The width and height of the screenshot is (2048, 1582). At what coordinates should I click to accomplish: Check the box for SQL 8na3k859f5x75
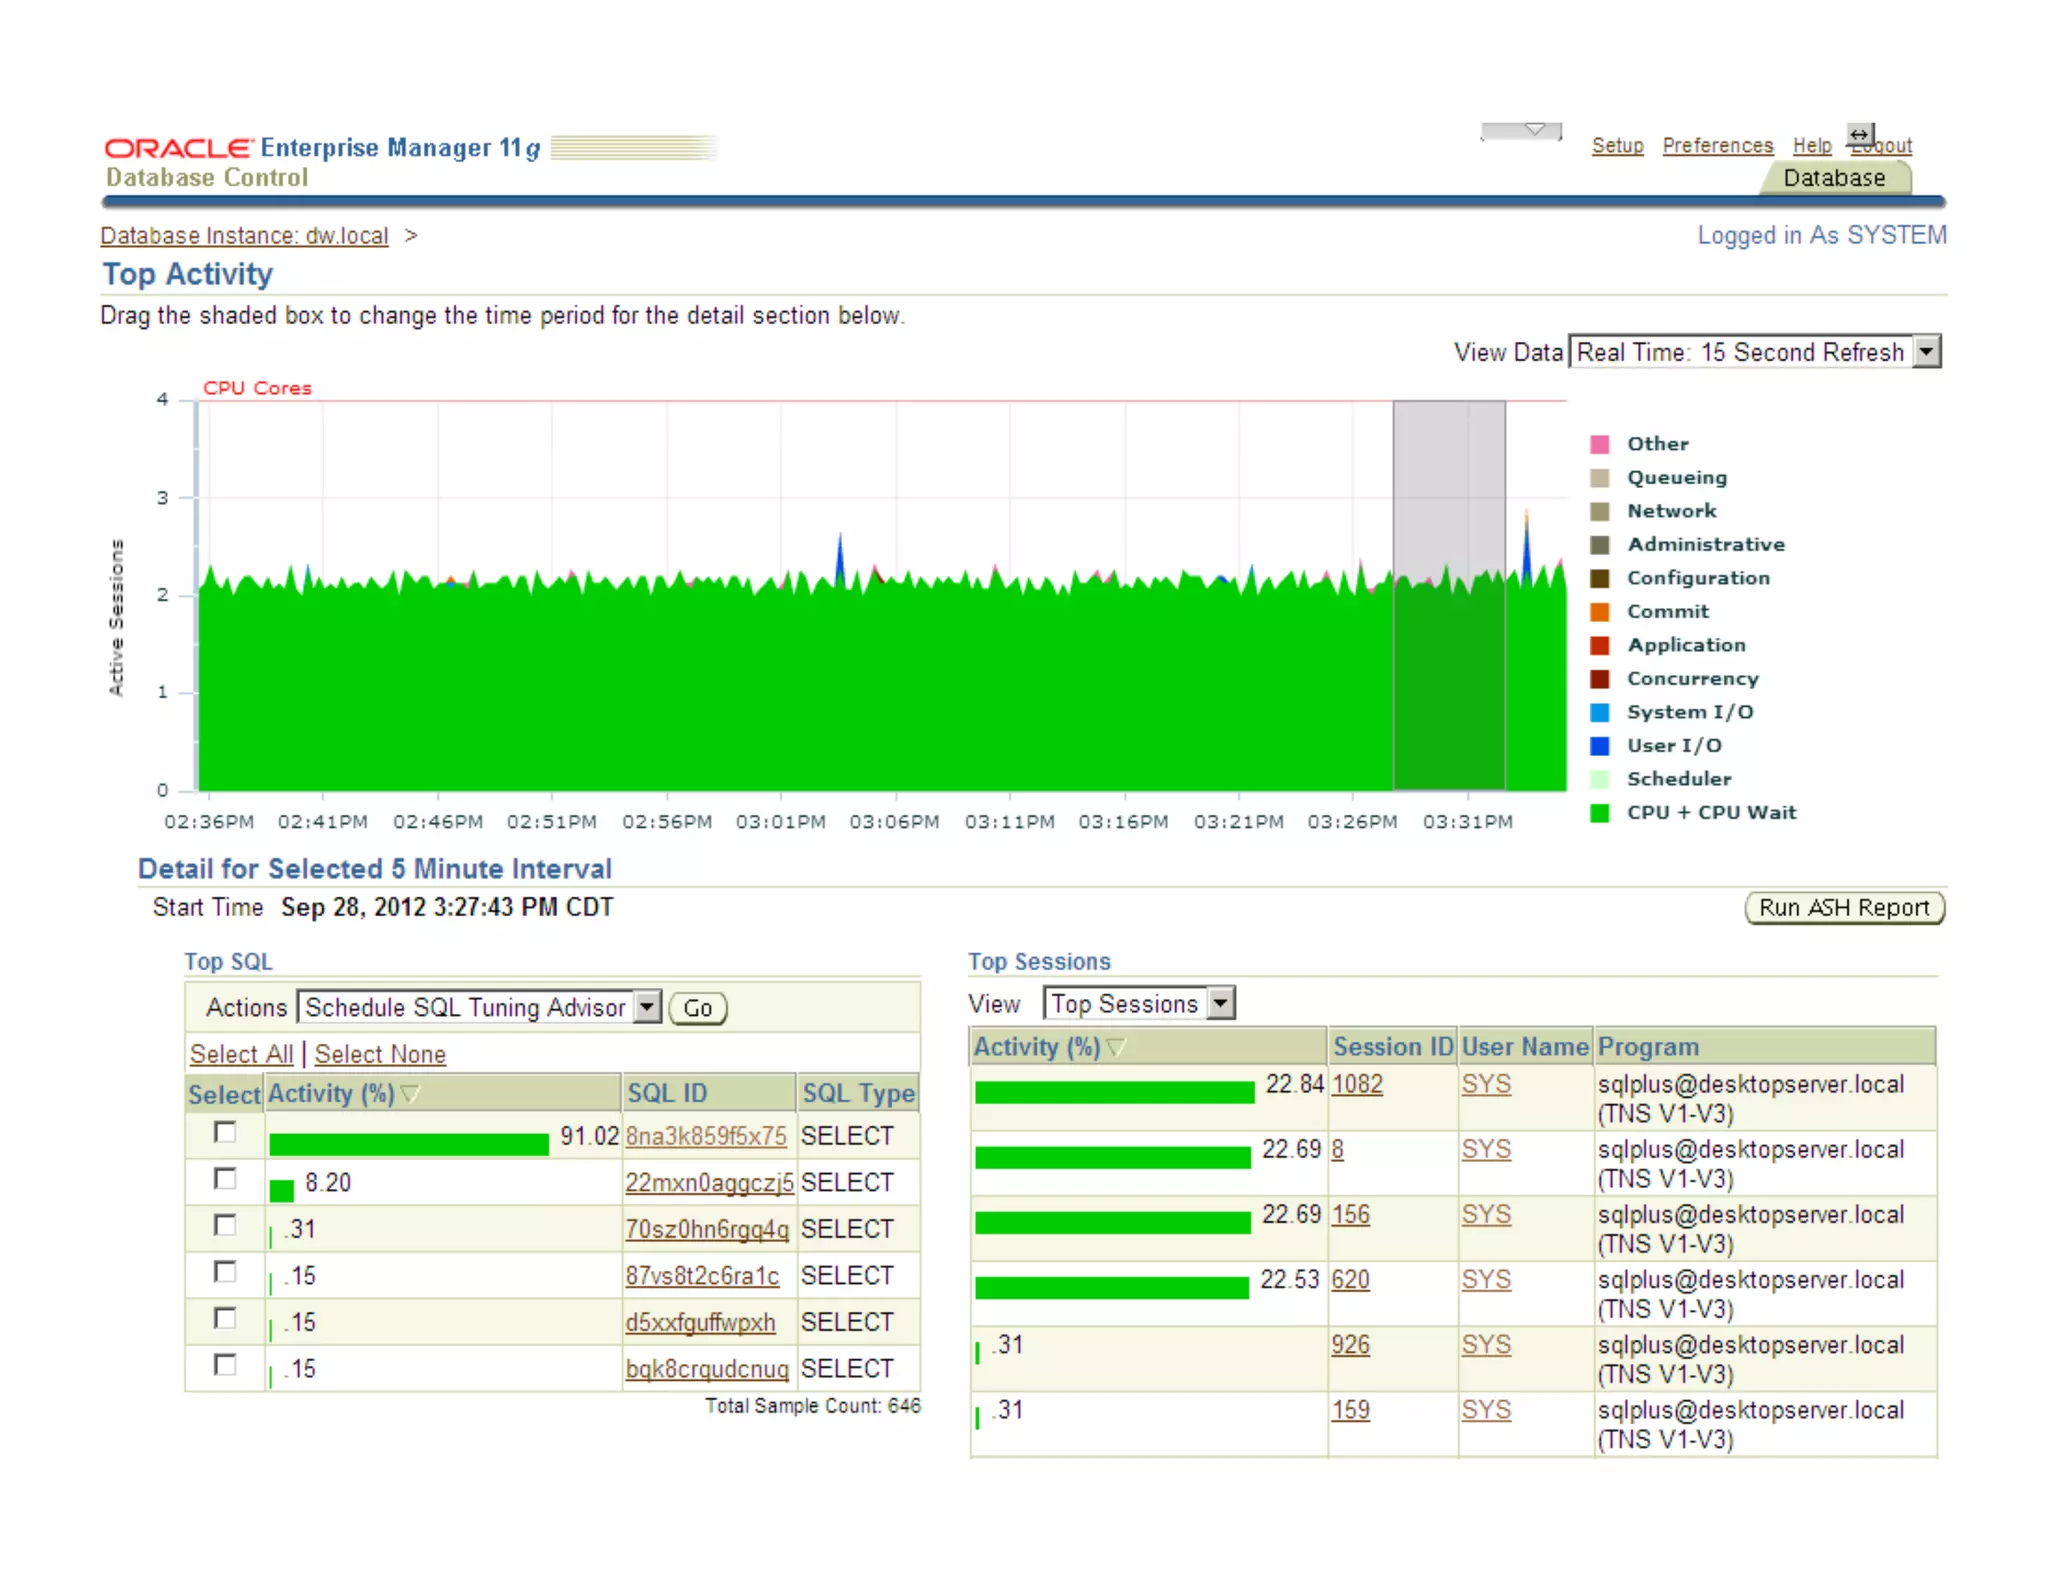click(x=226, y=1132)
